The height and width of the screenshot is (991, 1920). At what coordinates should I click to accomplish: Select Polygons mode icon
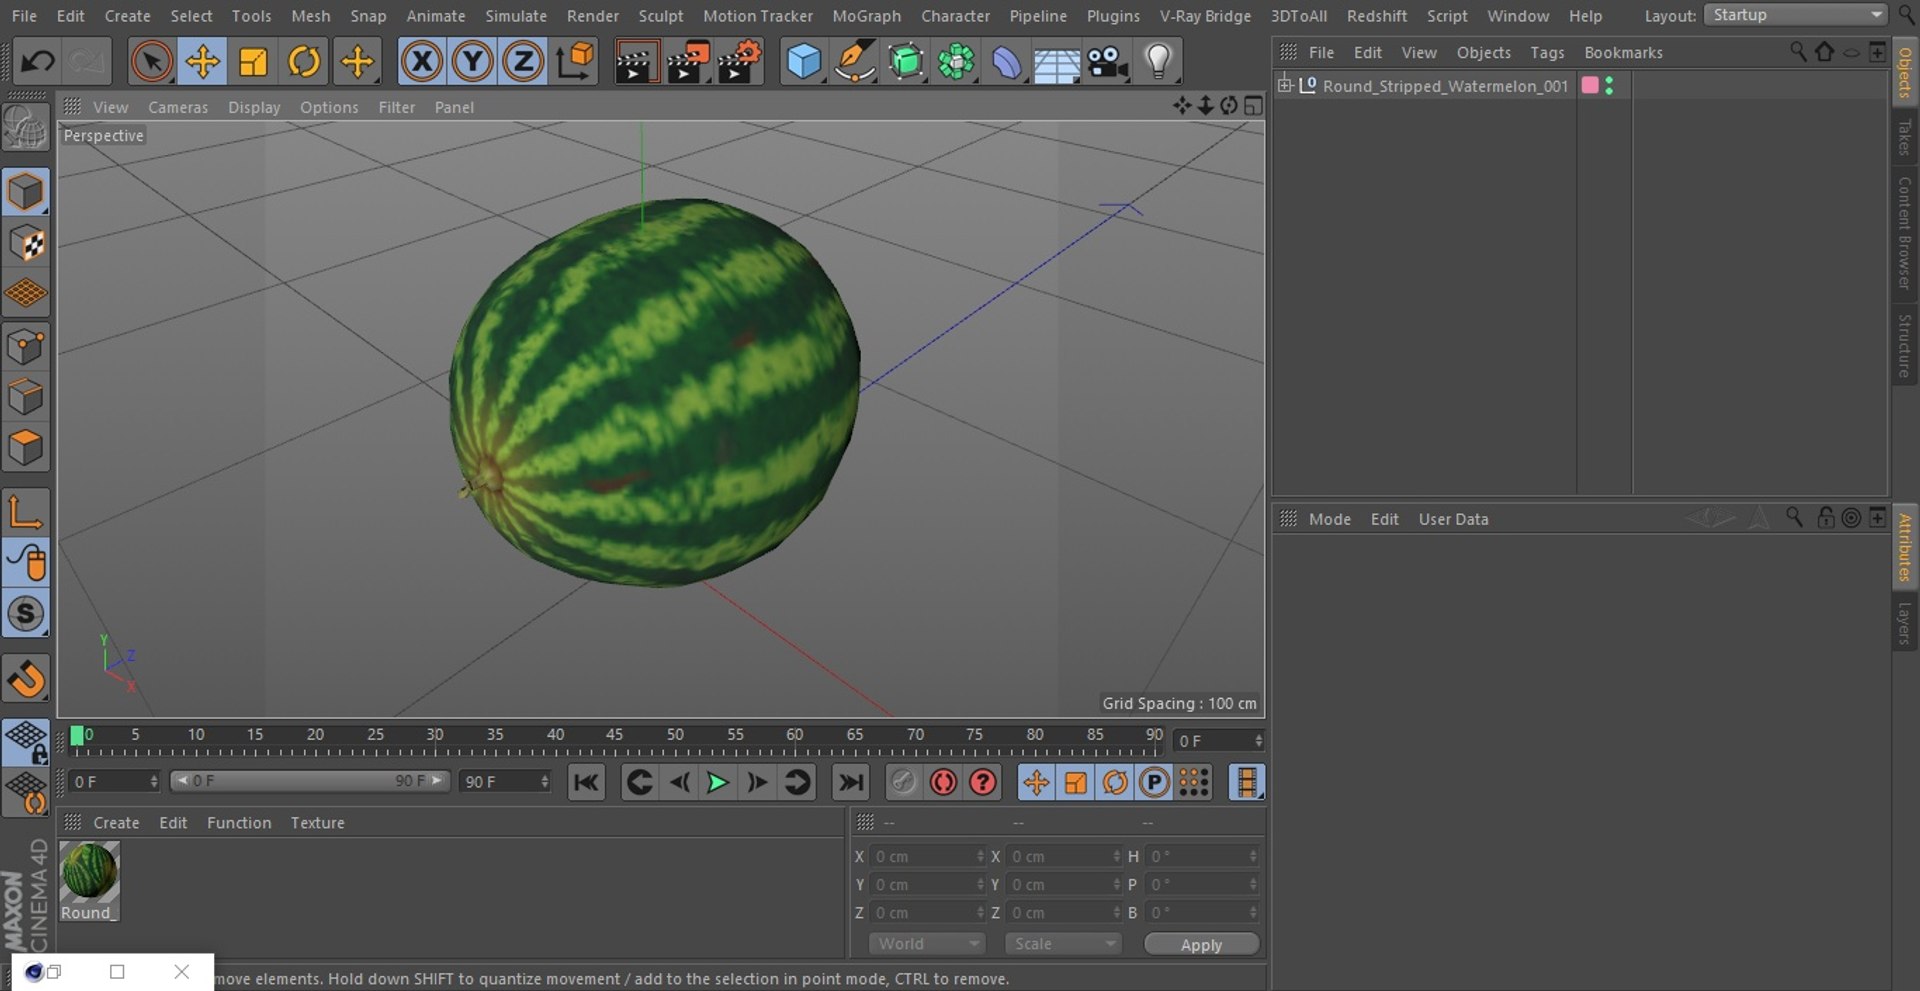[x=26, y=448]
